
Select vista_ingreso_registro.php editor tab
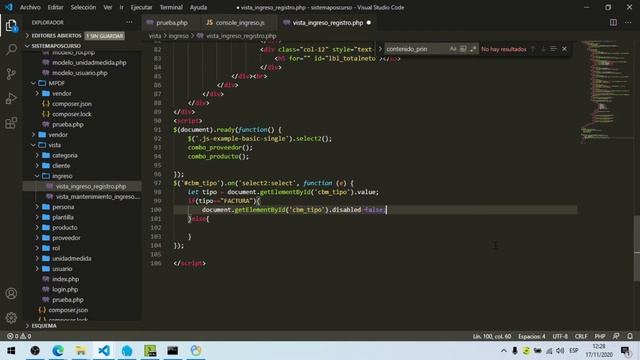click(x=327, y=23)
